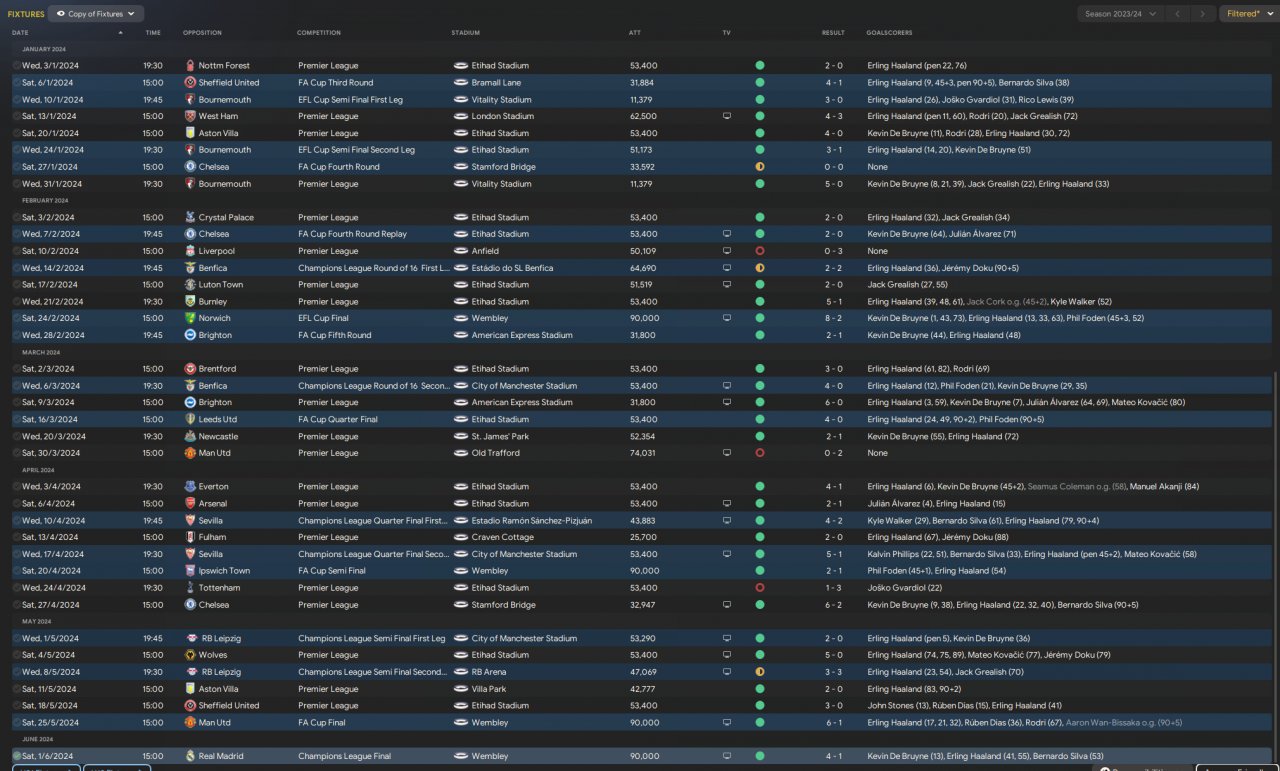
Task: Click the 74,031 attendance value
Action: pos(643,453)
